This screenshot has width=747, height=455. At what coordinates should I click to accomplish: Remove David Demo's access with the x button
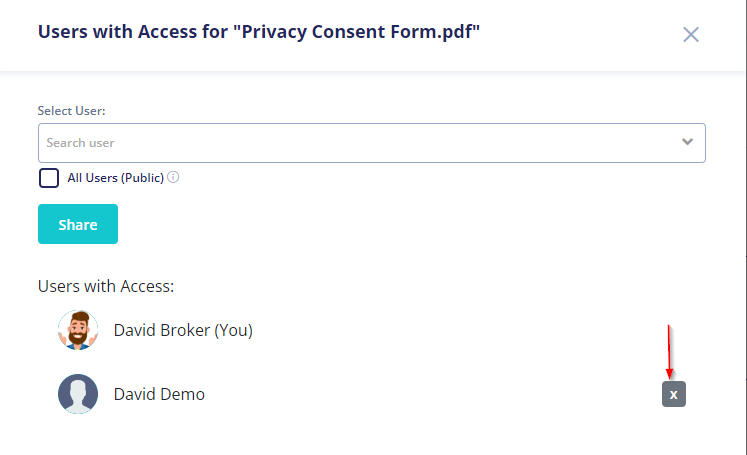[x=674, y=394]
